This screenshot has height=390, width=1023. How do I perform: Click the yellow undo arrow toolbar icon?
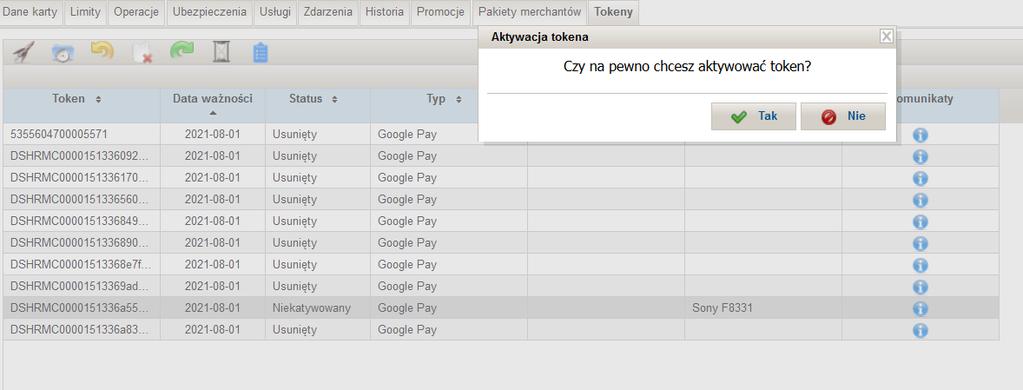102,52
